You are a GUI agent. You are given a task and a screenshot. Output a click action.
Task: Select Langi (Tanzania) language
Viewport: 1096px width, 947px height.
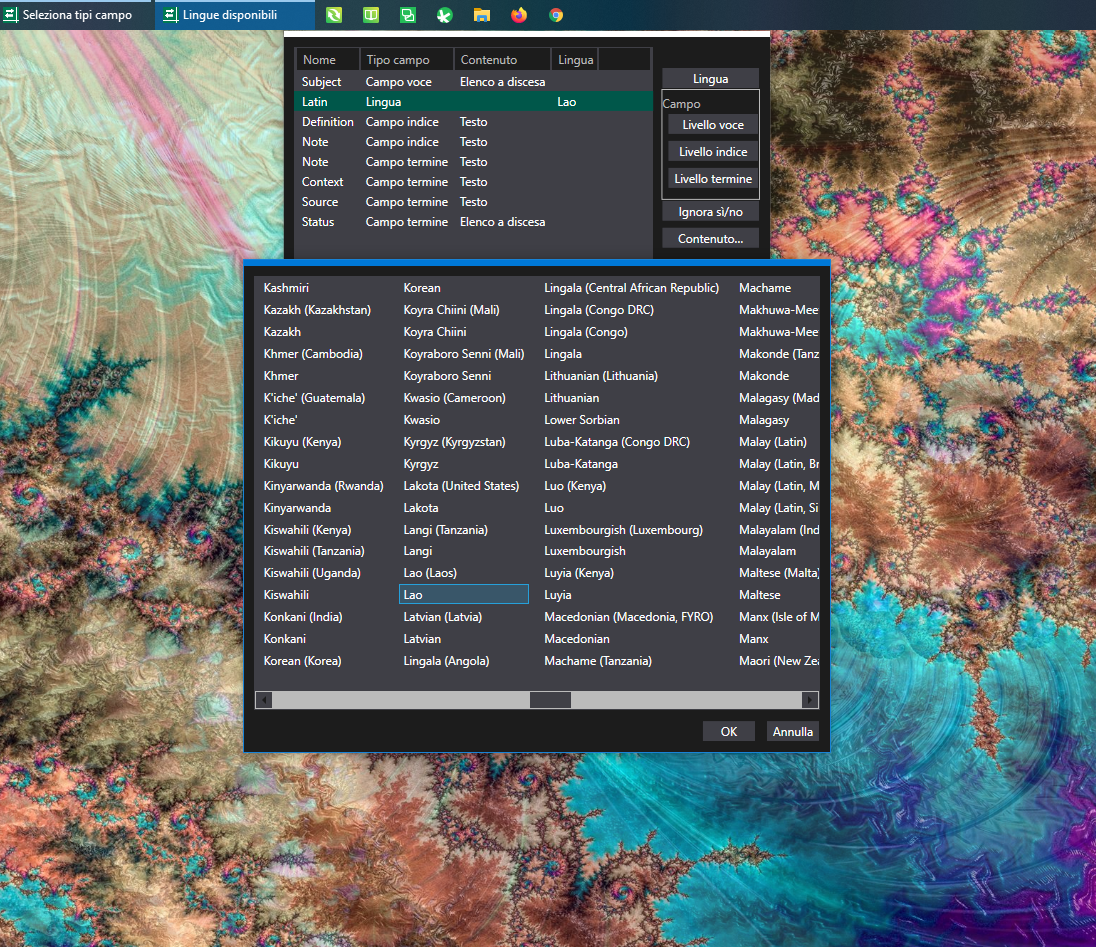[445, 530]
